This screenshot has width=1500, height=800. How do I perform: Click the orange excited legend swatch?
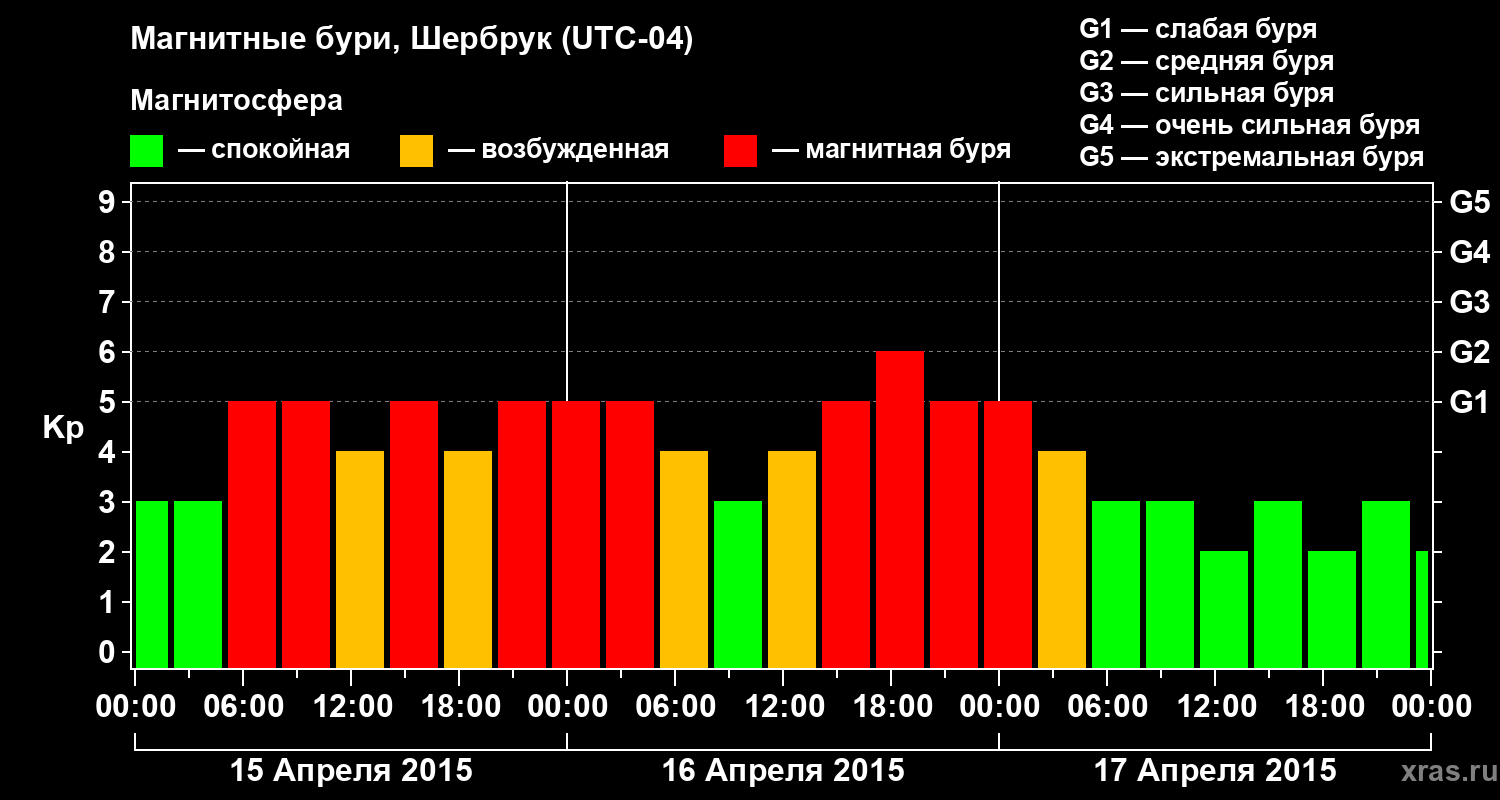[417, 151]
